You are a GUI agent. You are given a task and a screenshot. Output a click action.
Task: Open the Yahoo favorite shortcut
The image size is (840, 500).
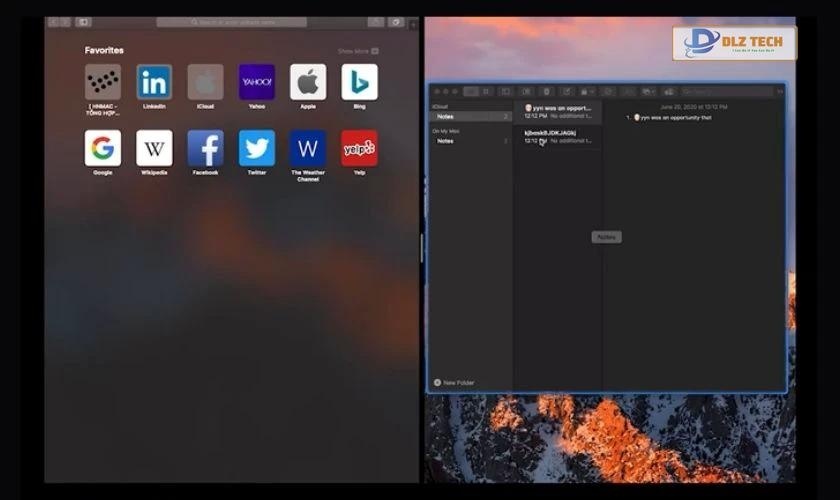257,82
